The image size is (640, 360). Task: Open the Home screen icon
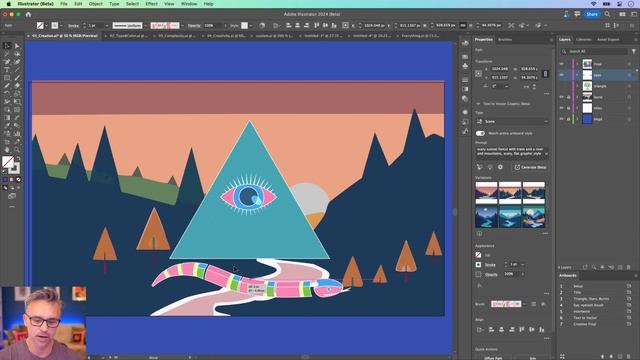(x=28, y=14)
